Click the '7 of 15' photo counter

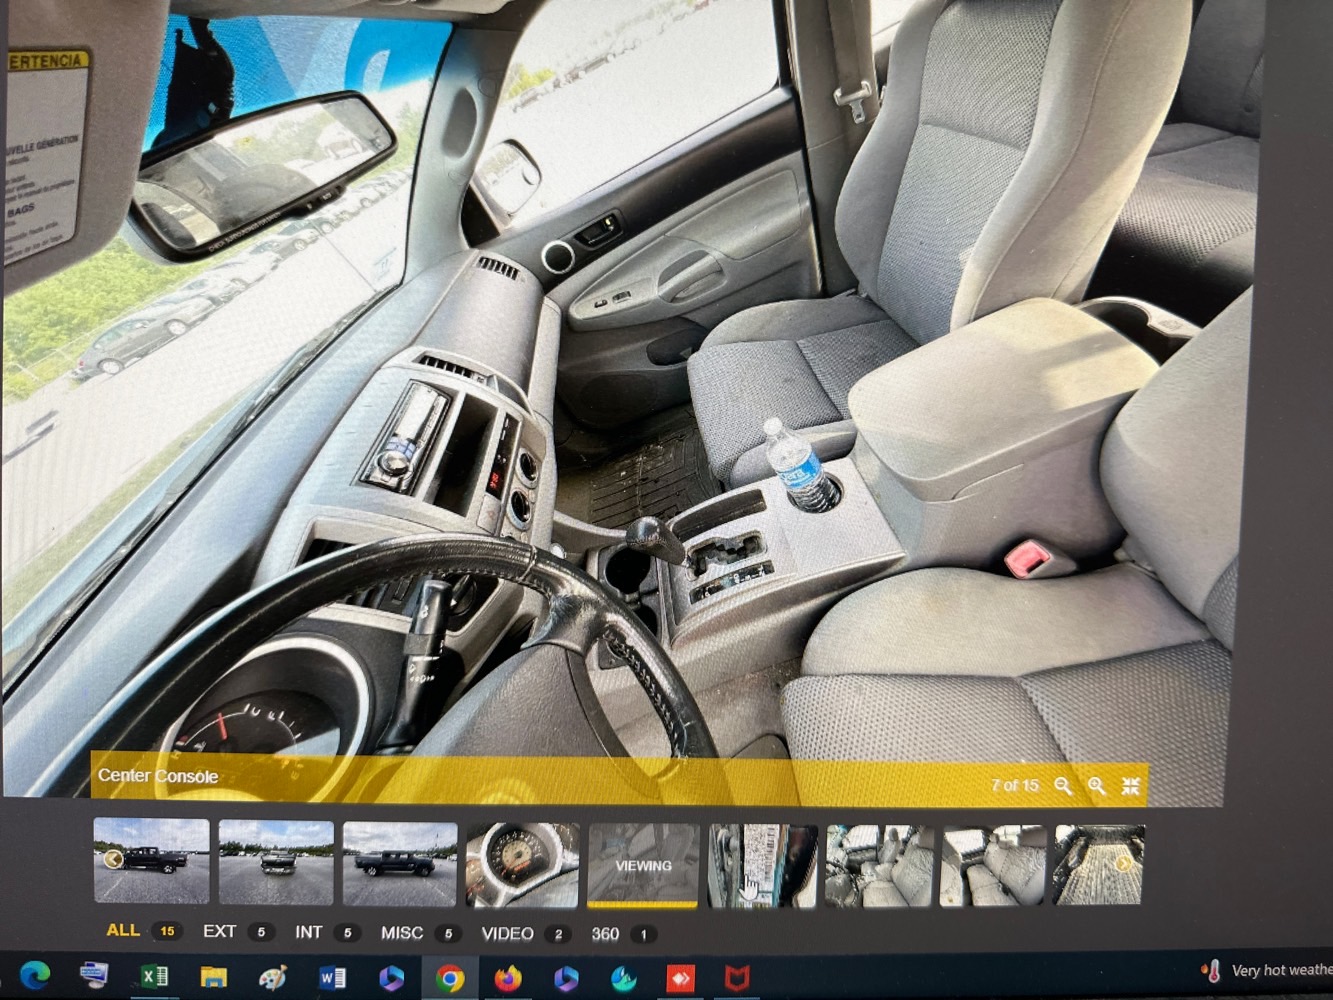pos(1014,786)
